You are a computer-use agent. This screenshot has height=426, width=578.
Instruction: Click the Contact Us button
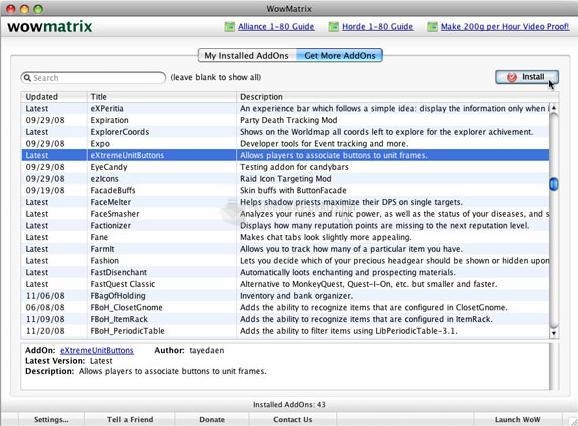click(293, 419)
